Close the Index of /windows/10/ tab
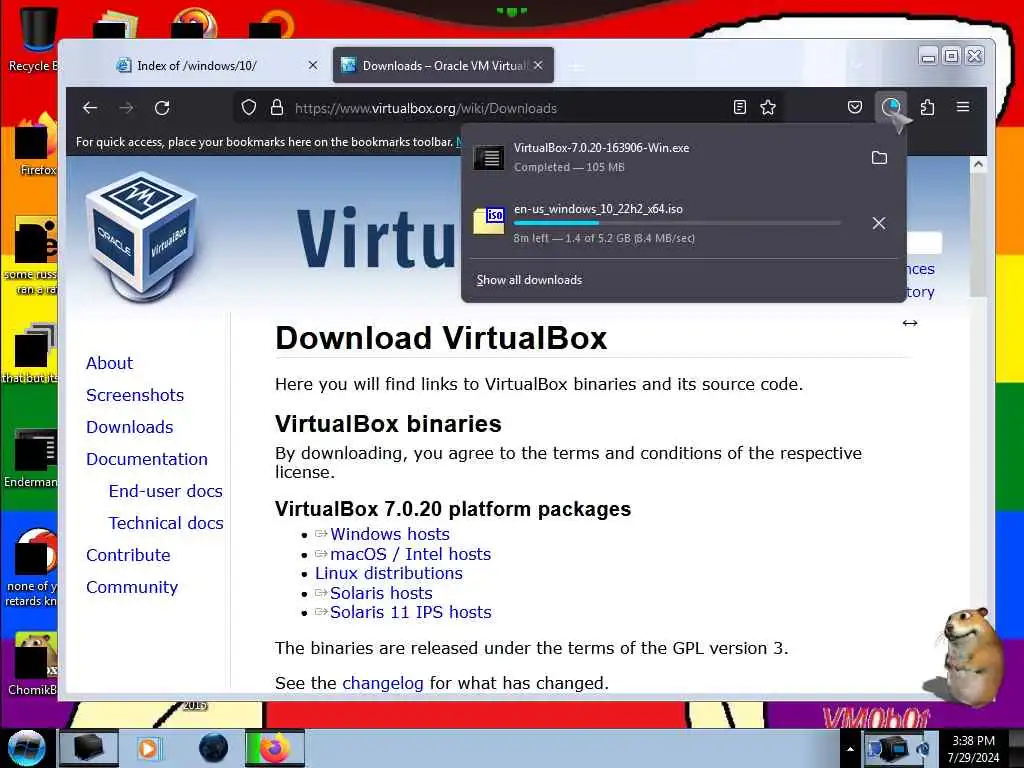The image size is (1024, 768). (x=313, y=65)
